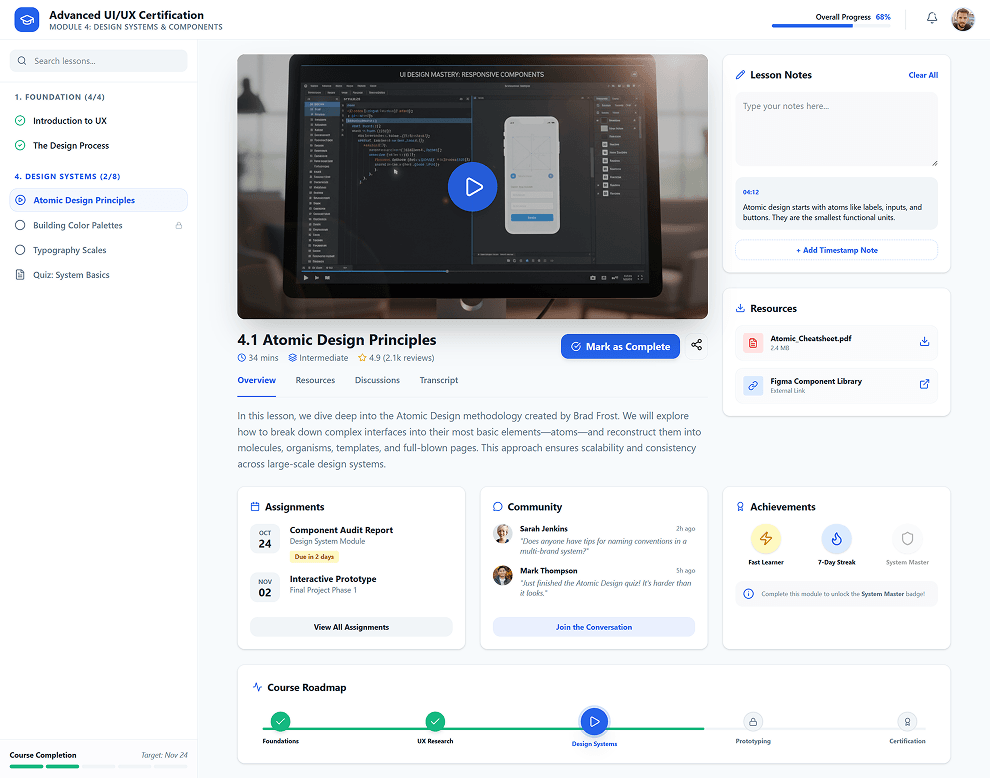990x778 pixels.
Task: Click the Course Roadmap activity icon
Action: click(257, 687)
